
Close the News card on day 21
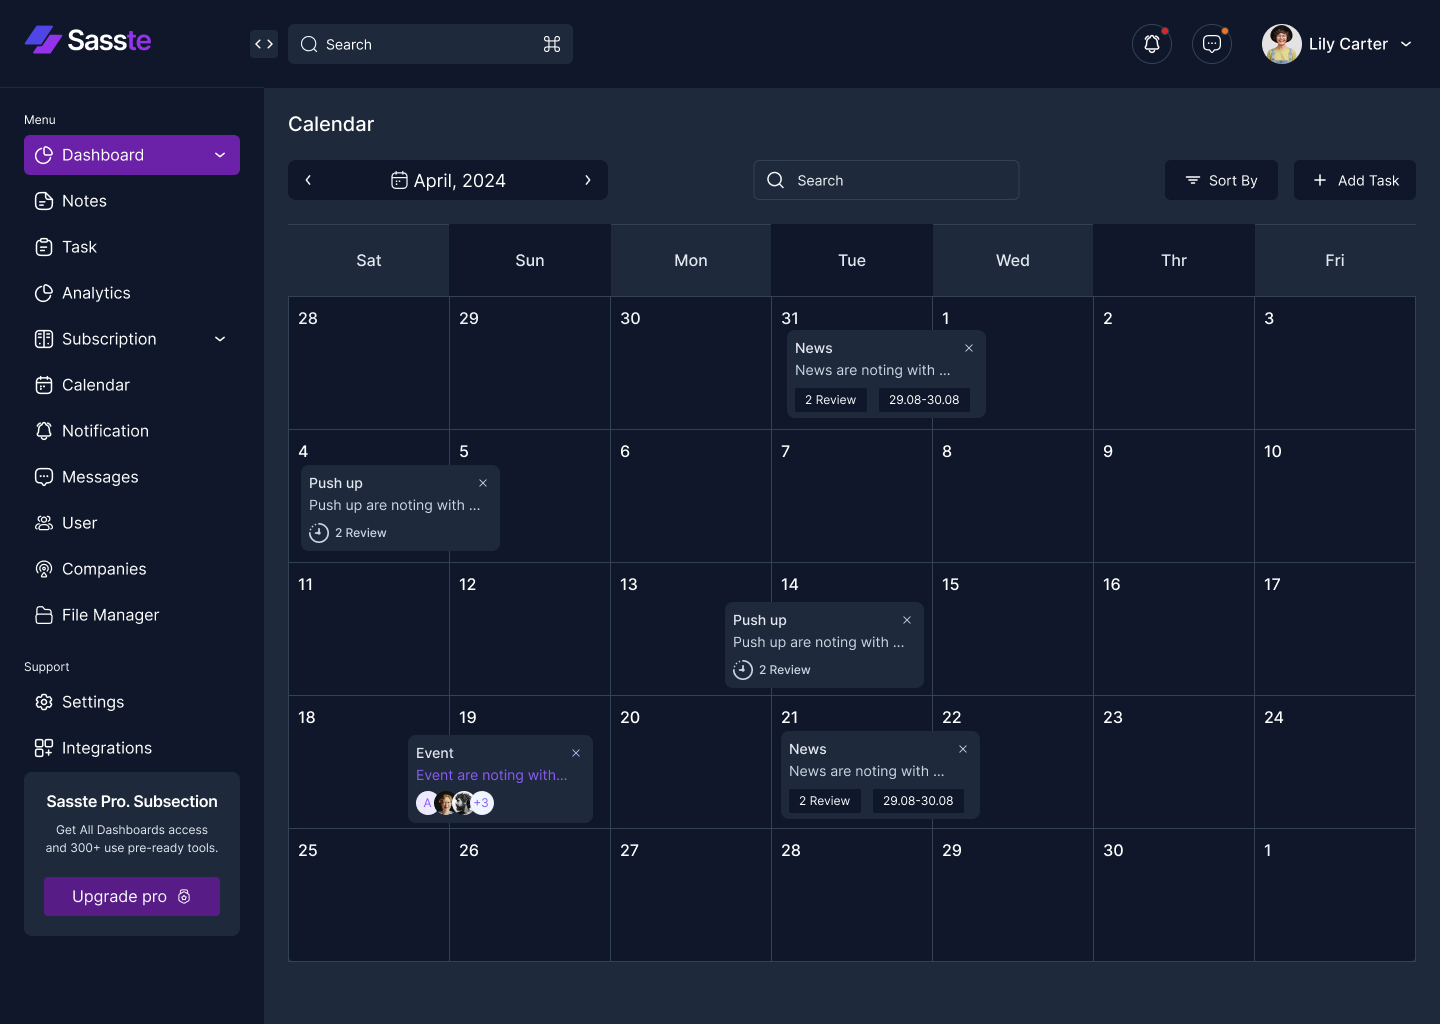click(x=963, y=749)
